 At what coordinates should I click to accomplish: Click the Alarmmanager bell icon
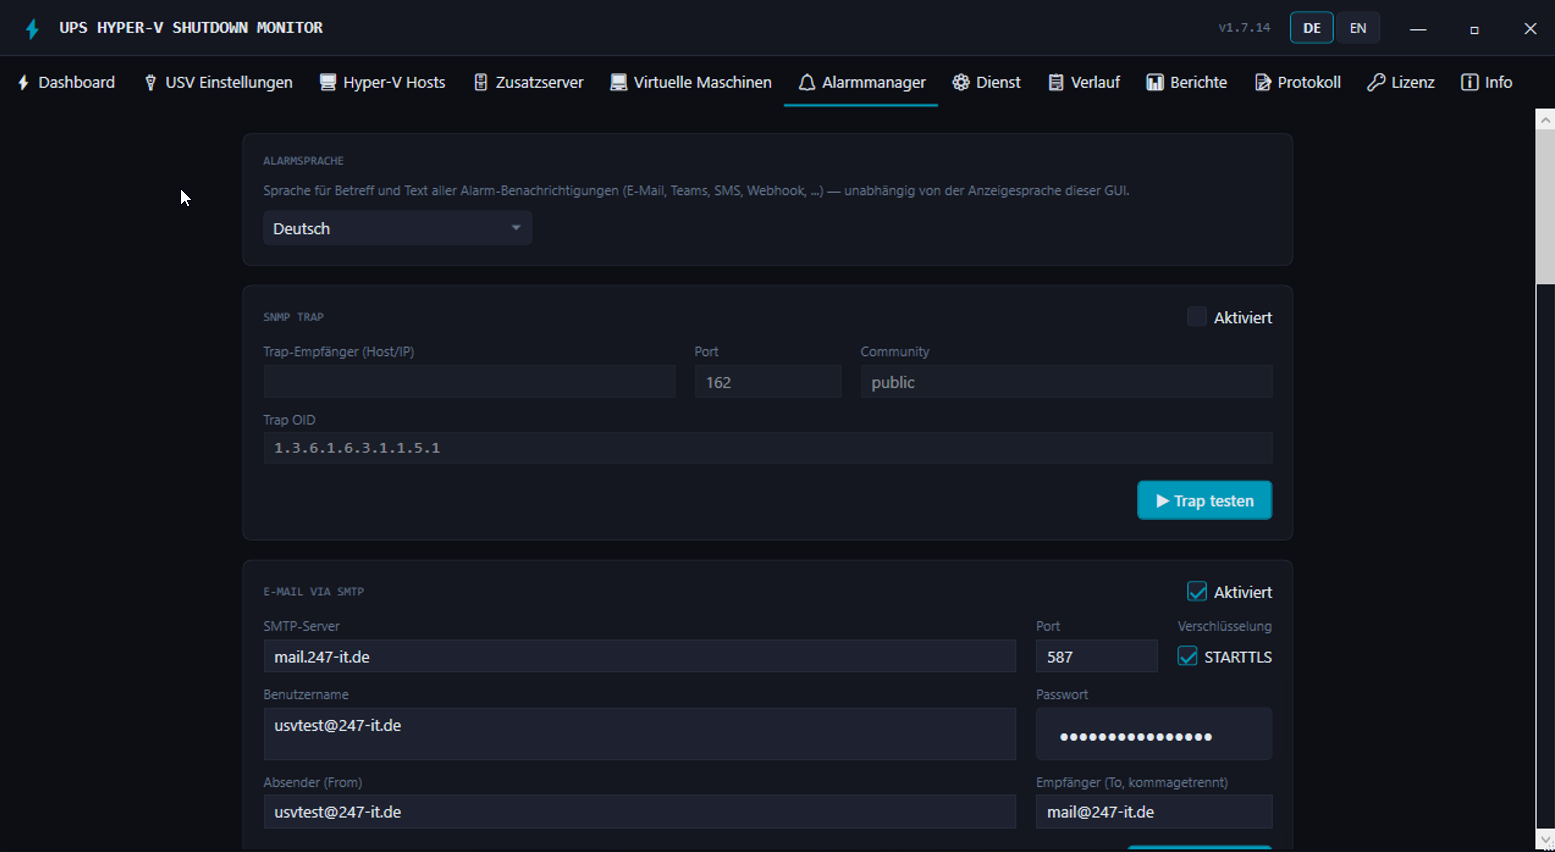[x=806, y=82]
